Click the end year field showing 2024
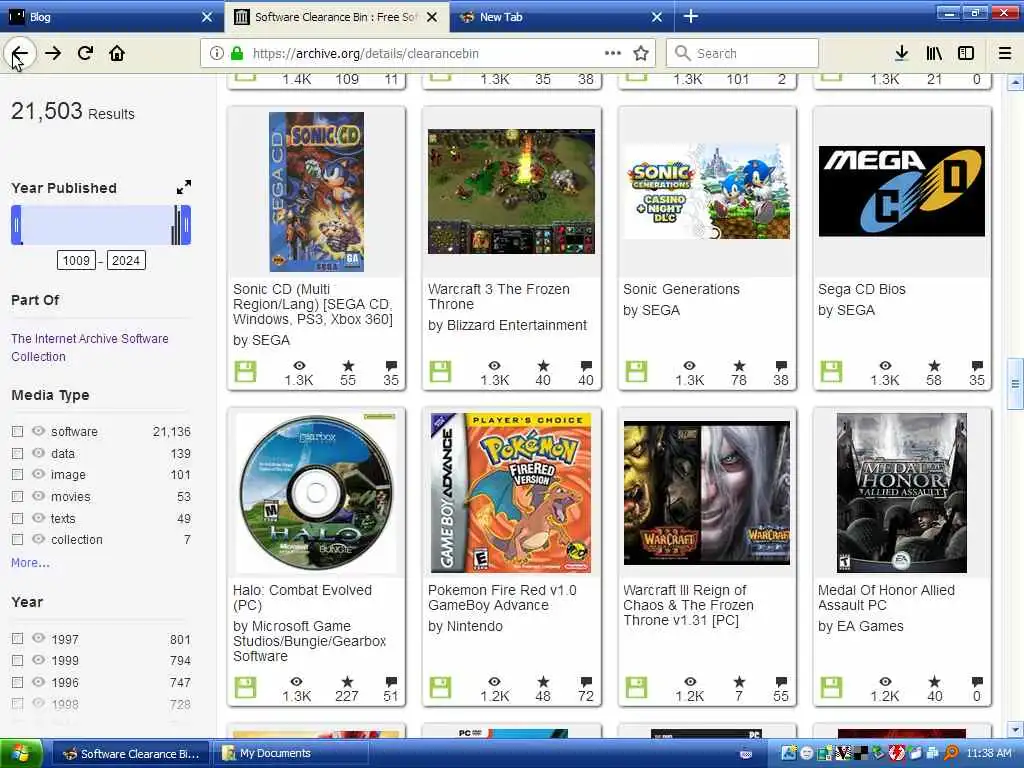The height and width of the screenshot is (768, 1024). 126,261
